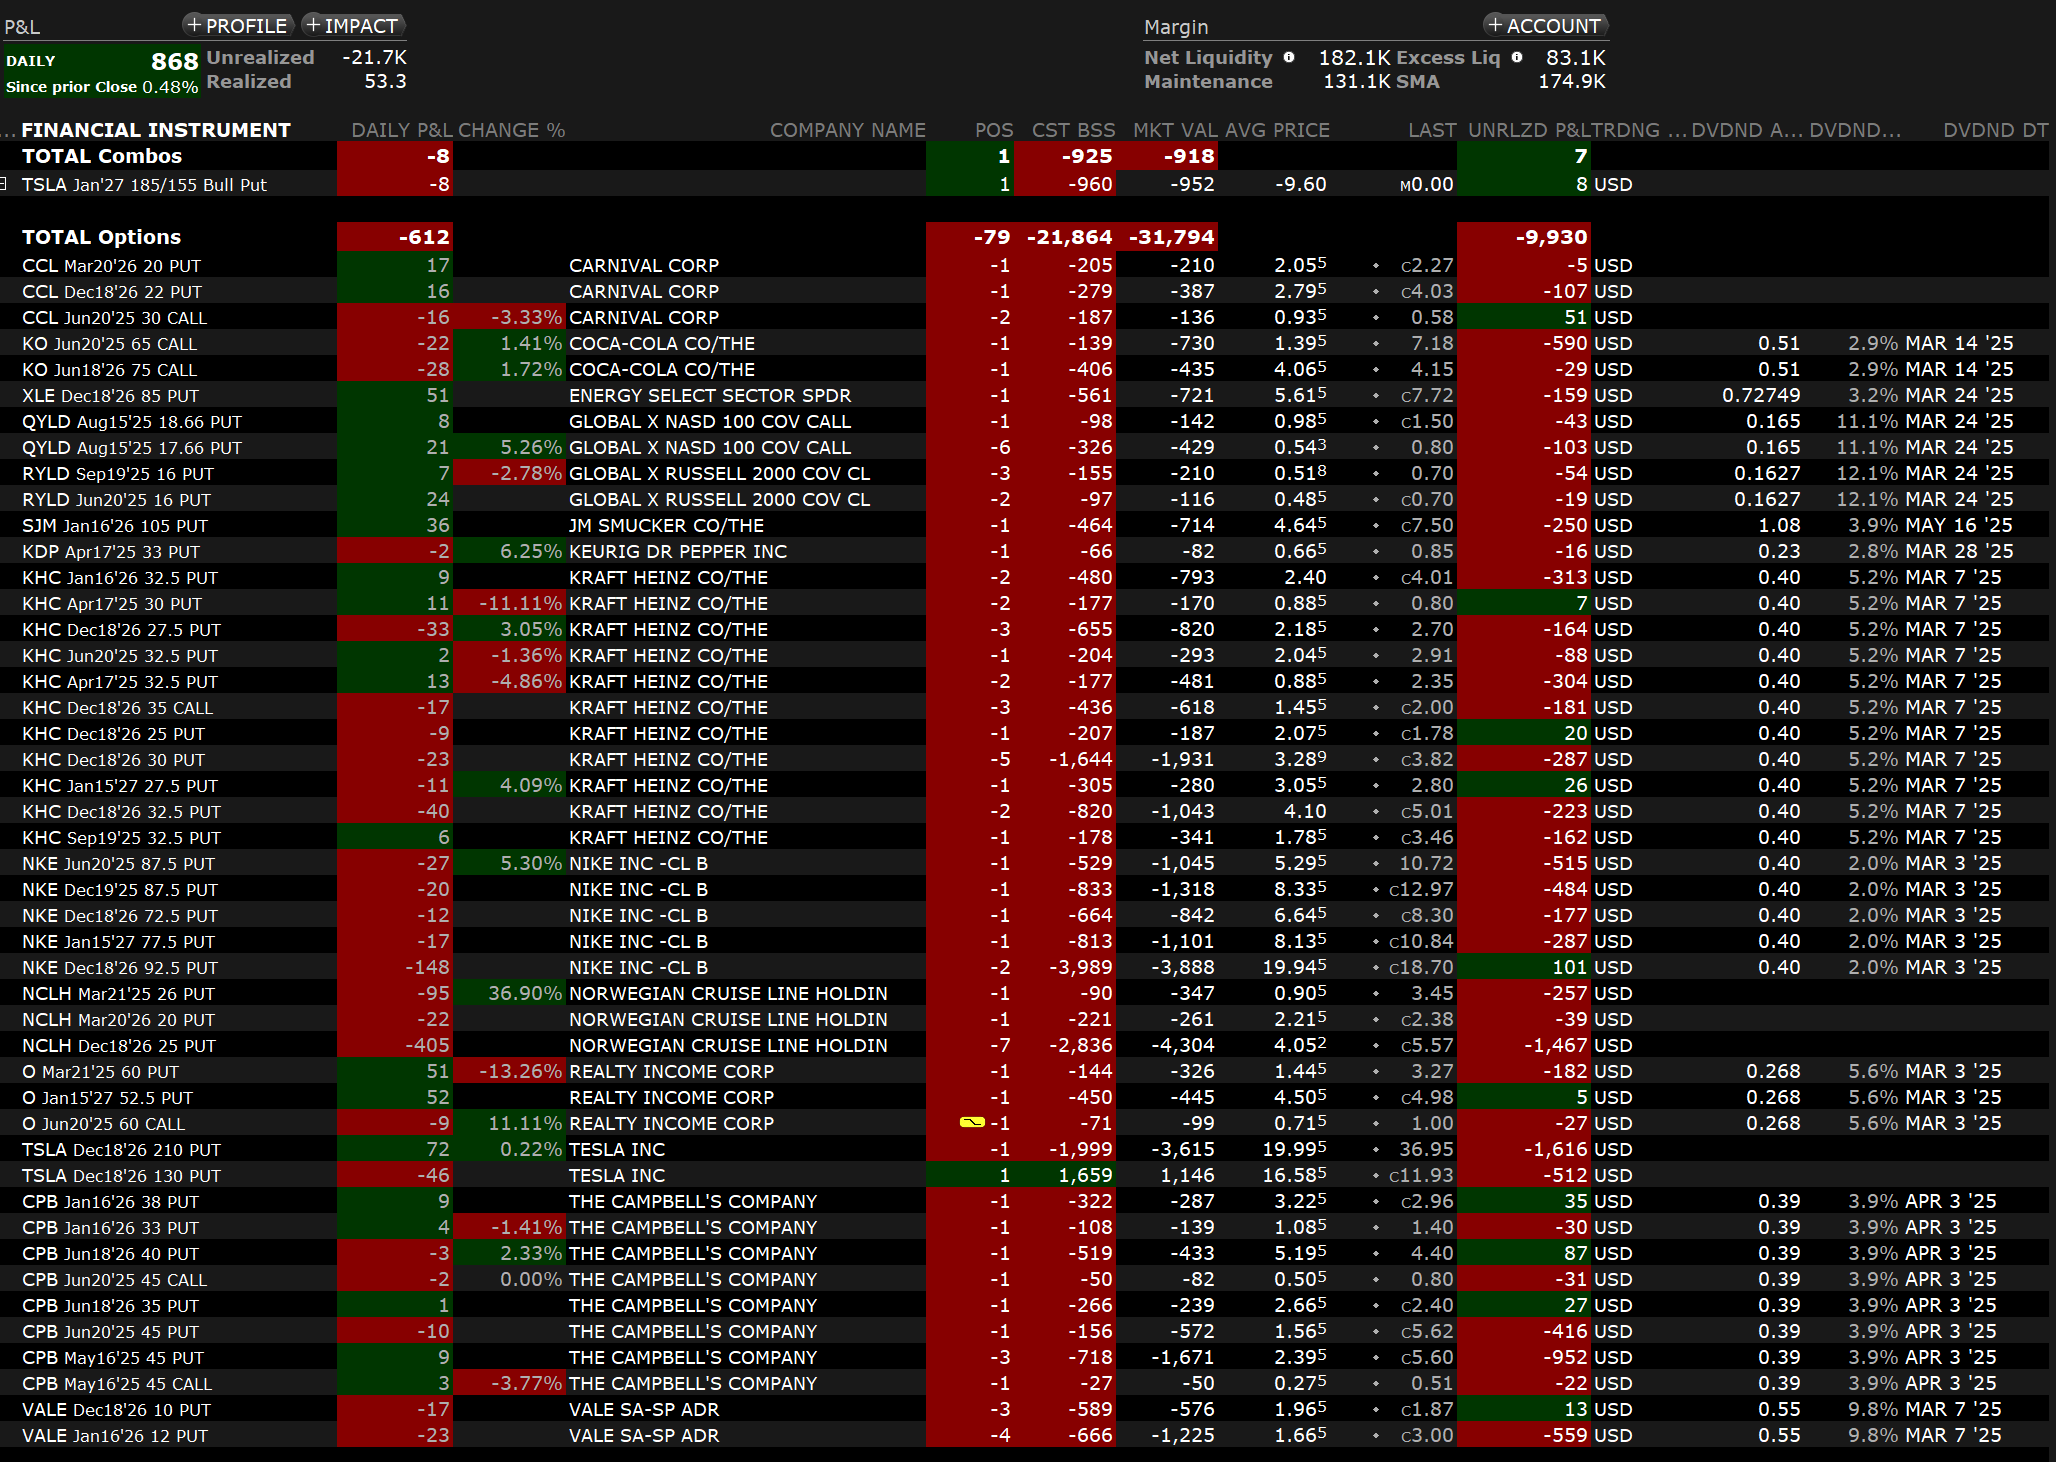Select the XLE Dec18'26 85 PUT row
This screenshot has height=1462, width=2056.
pyautogui.click(x=1024, y=395)
